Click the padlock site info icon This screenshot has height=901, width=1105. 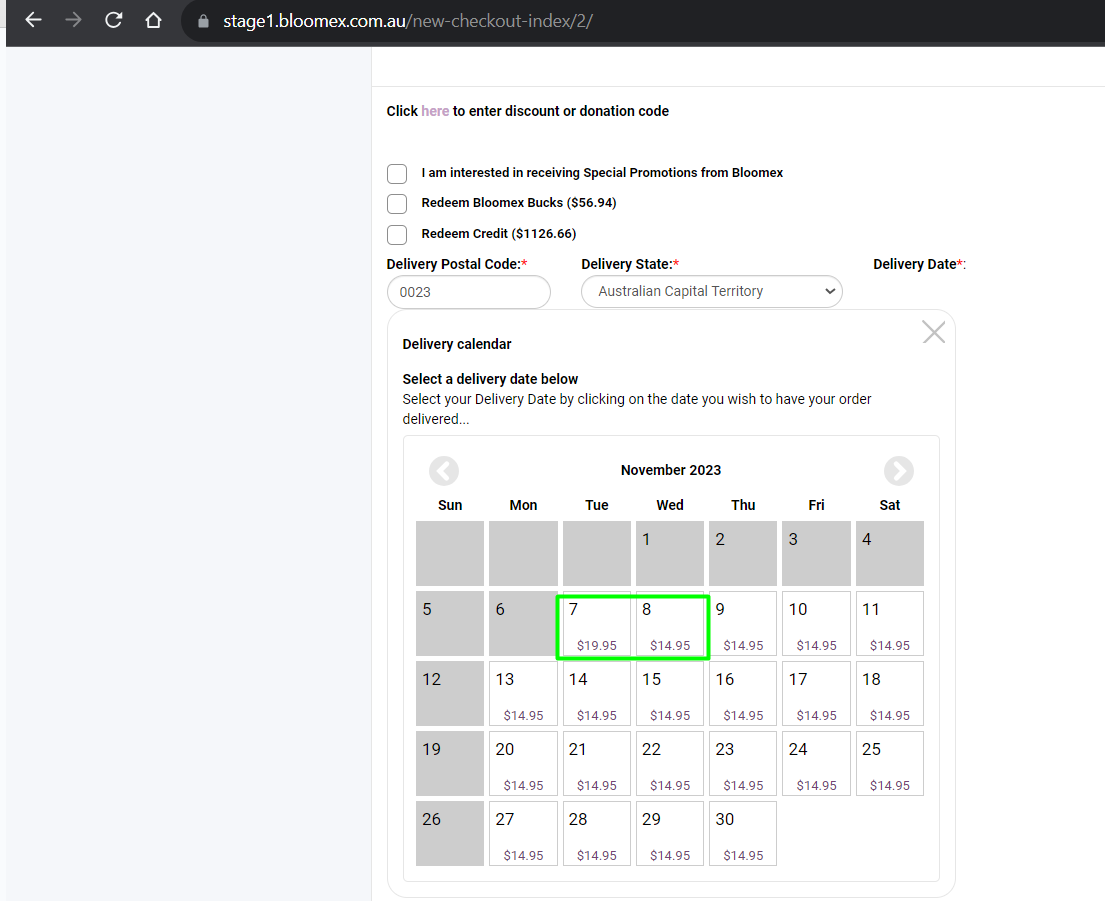[x=204, y=21]
